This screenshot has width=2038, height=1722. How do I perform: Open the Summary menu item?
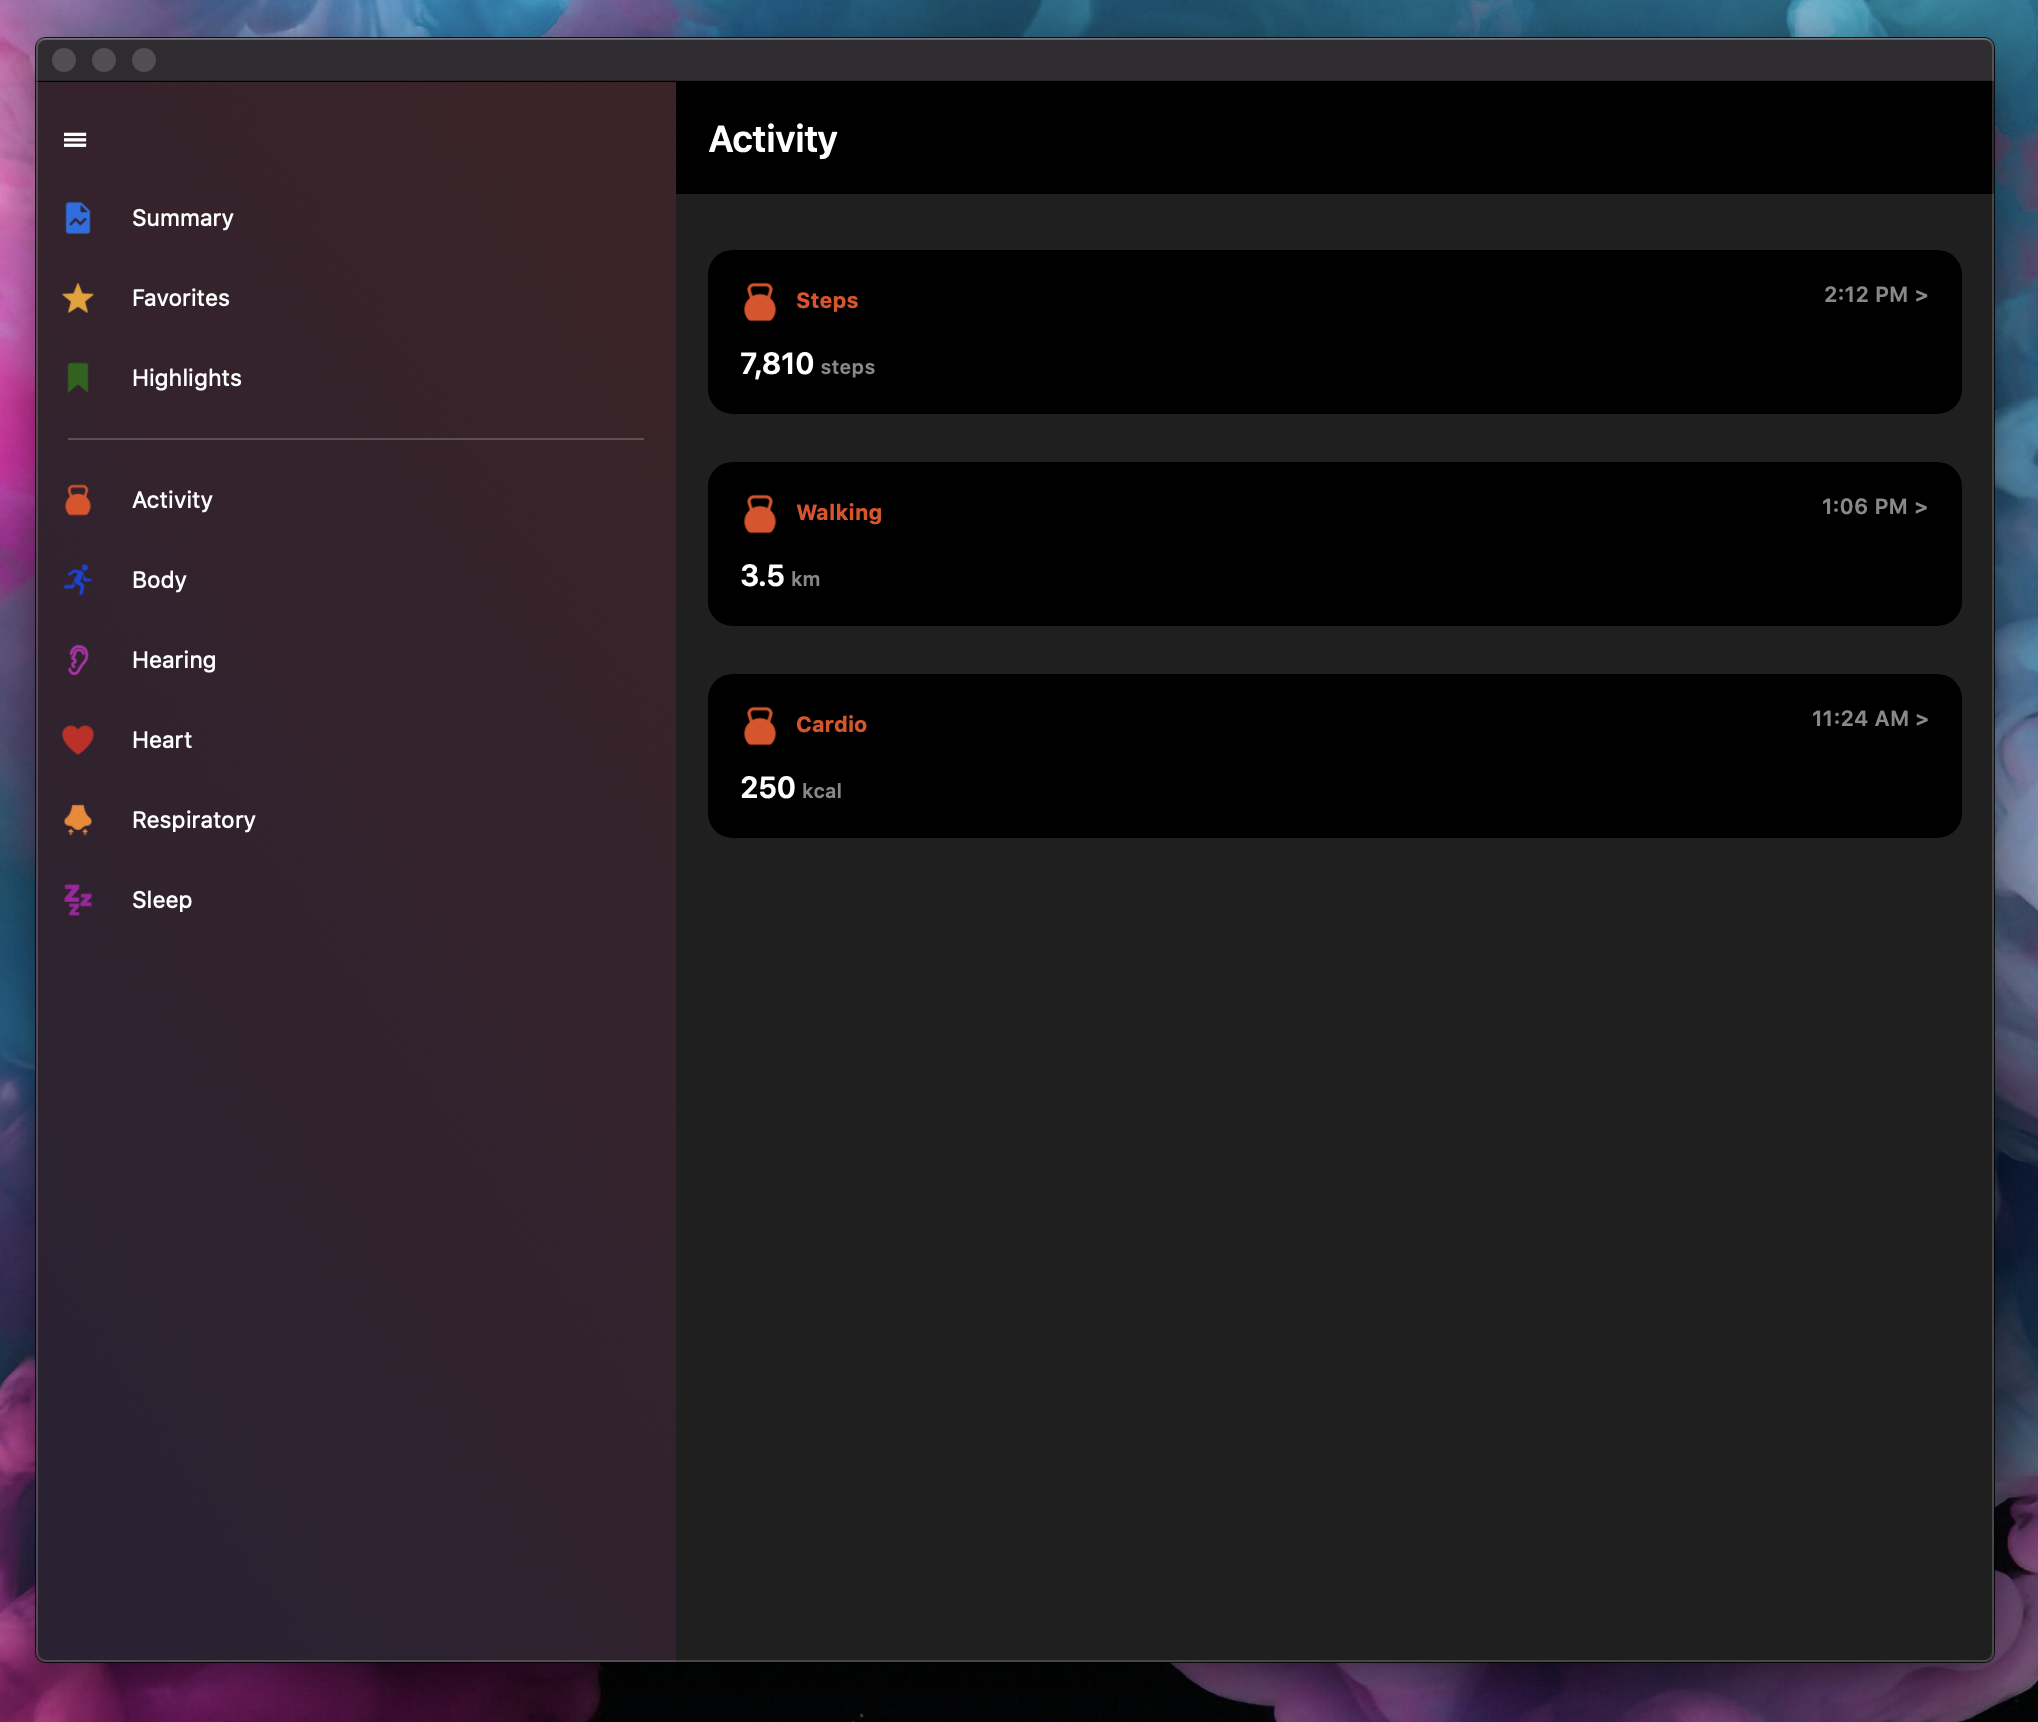click(182, 218)
